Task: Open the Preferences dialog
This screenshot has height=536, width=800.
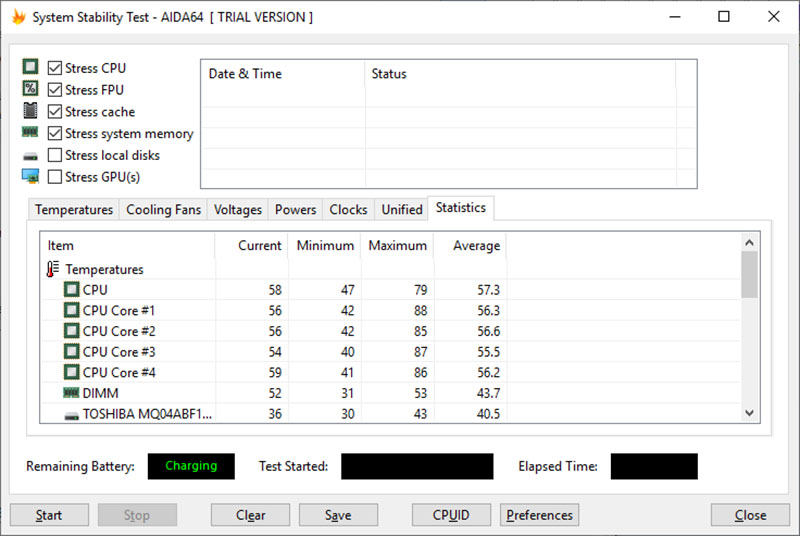Action: pyautogui.click(x=539, y=515)
